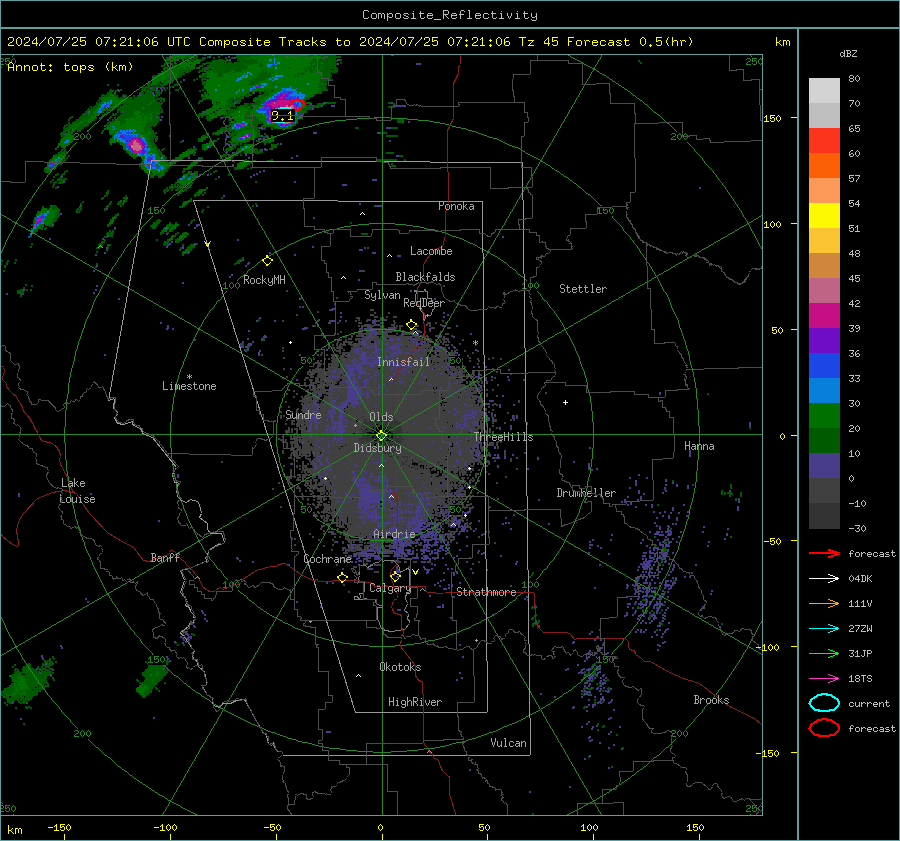Click the 18TS legend label
Image resolution: width=900 pixels, height=841 pixels.
pyautogui.click(x=860, y=679)
